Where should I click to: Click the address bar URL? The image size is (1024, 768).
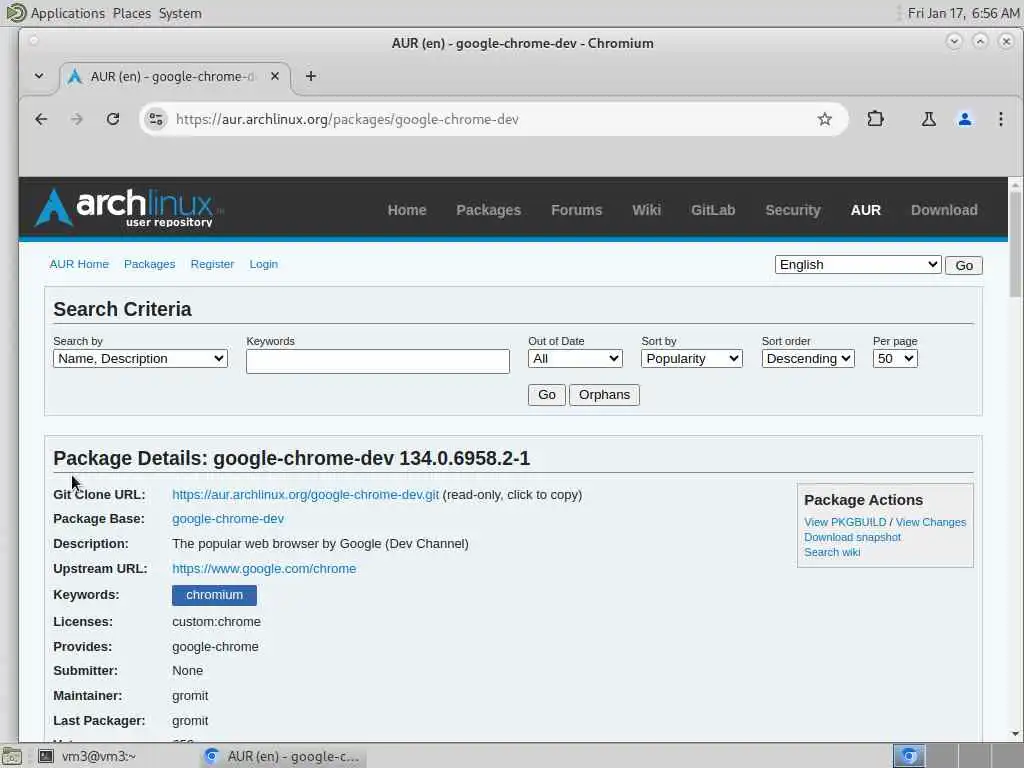point(347,119)
